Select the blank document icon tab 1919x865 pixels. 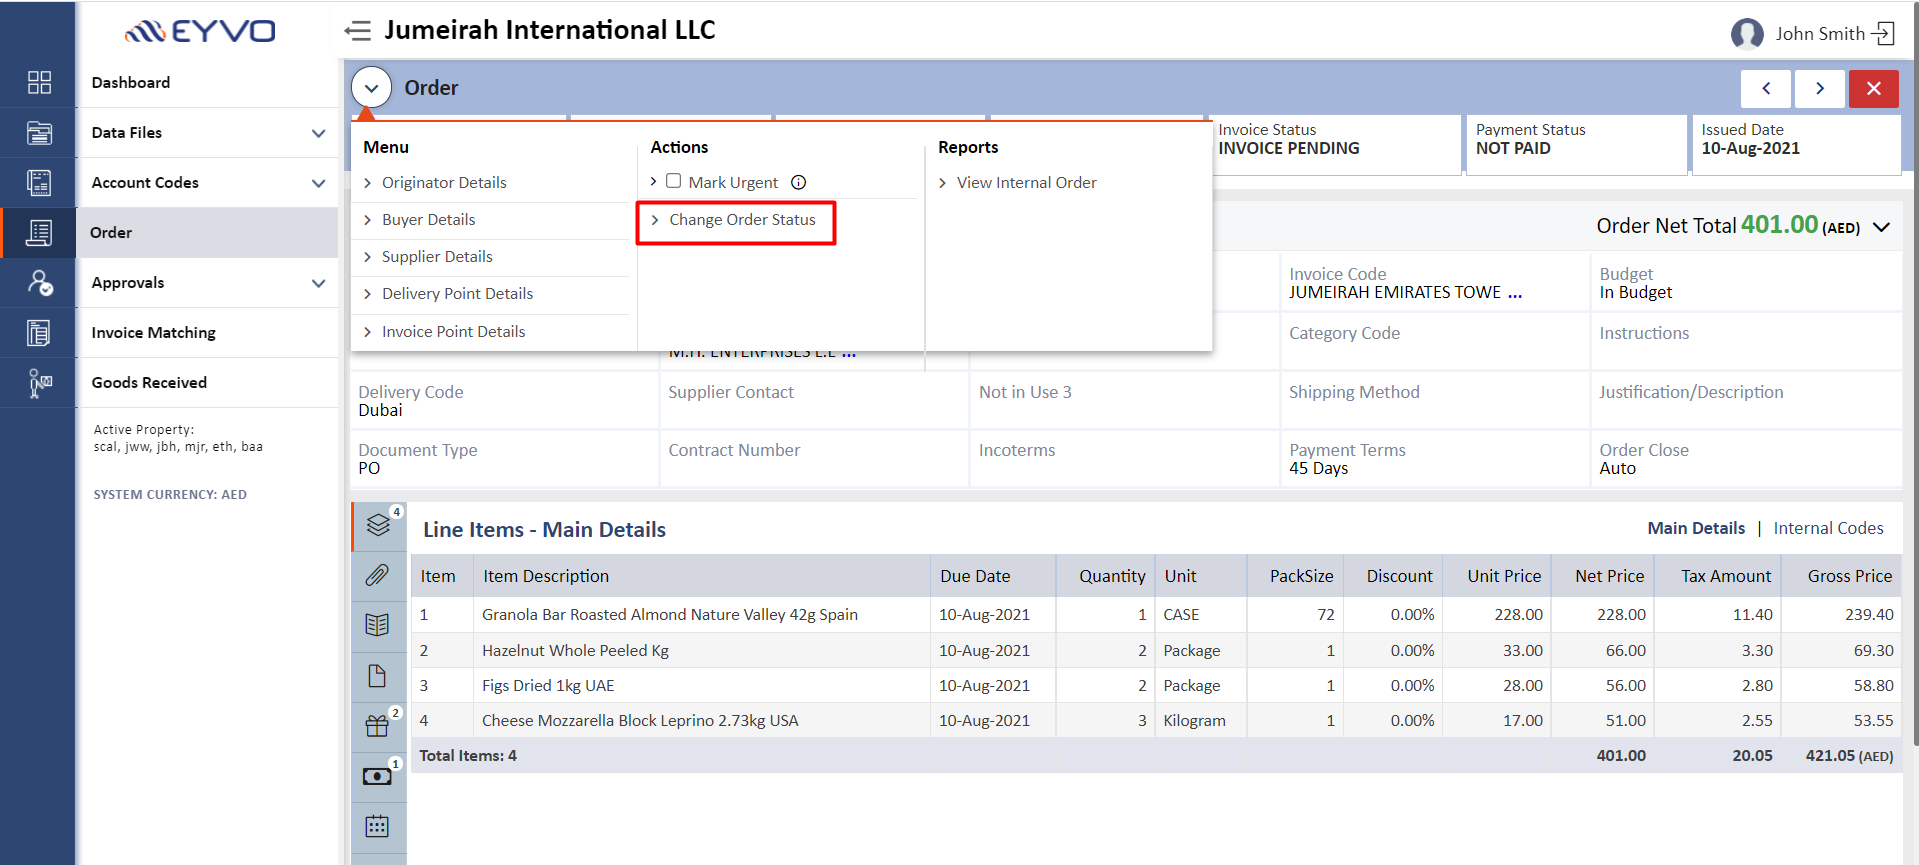378,676
